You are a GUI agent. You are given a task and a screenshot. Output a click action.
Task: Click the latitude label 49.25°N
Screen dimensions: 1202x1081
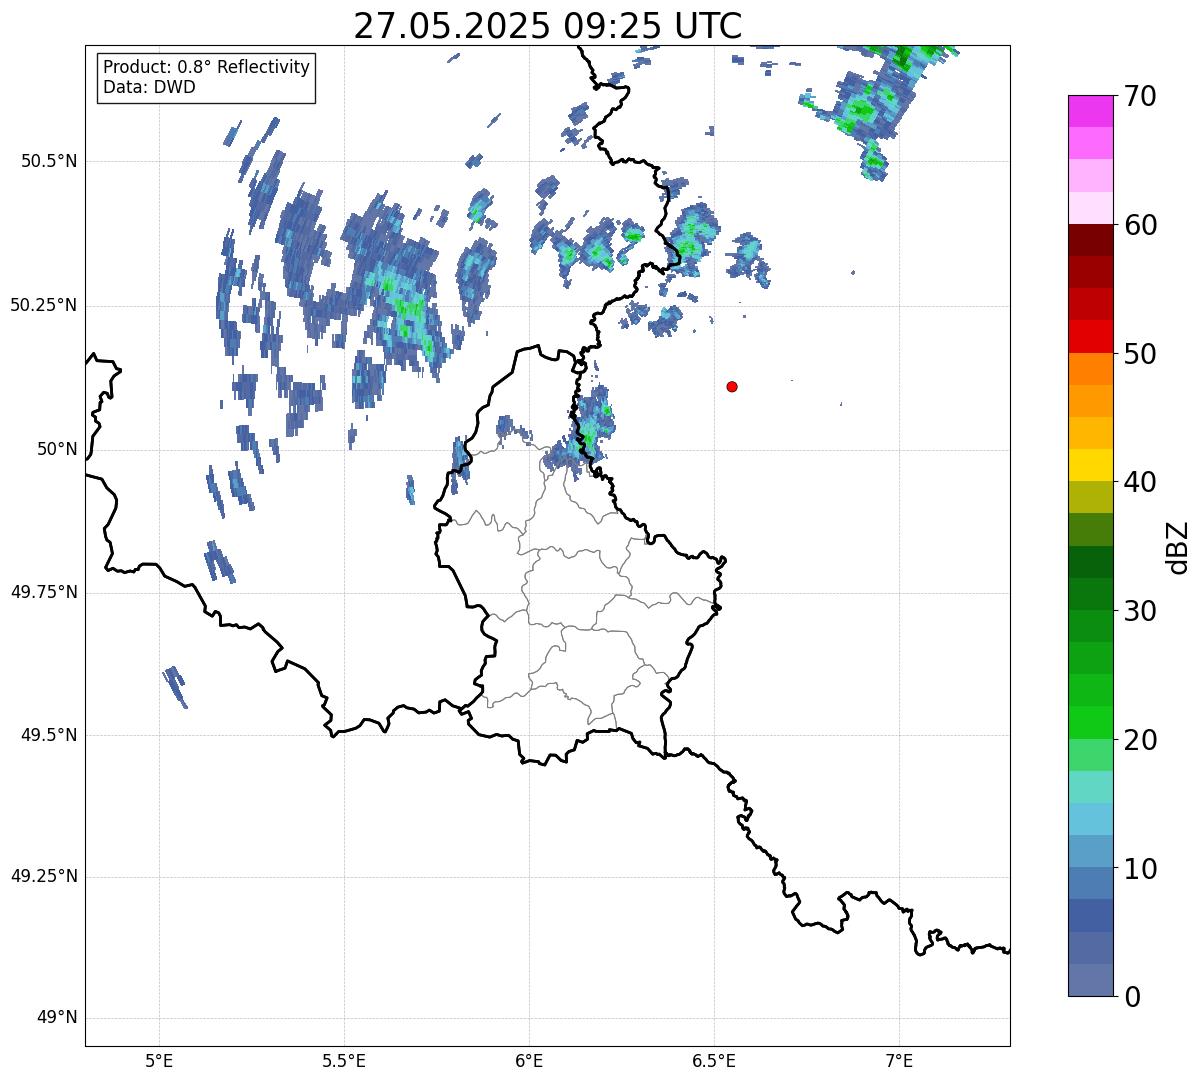tap(44, 876)
